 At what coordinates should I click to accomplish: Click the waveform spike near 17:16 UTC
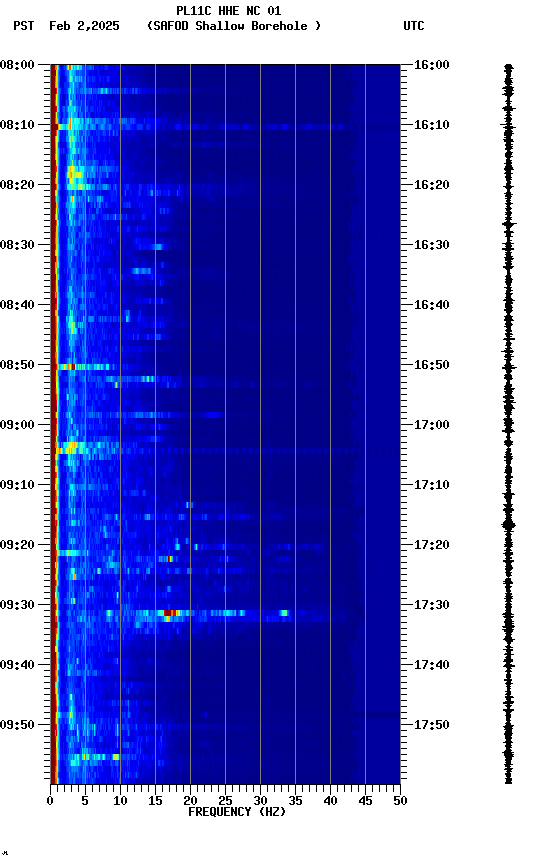point(508,525)
